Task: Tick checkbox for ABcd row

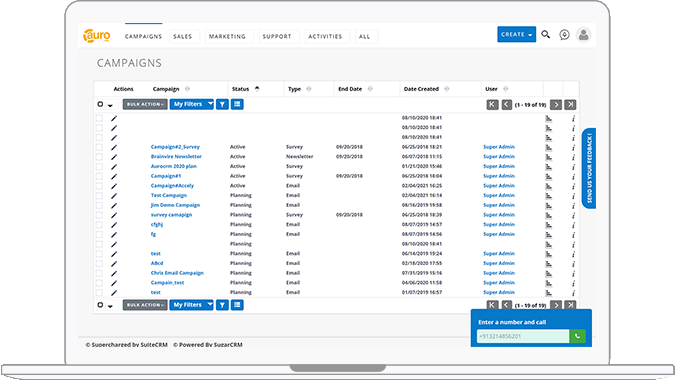Action: tap(99, 263)
